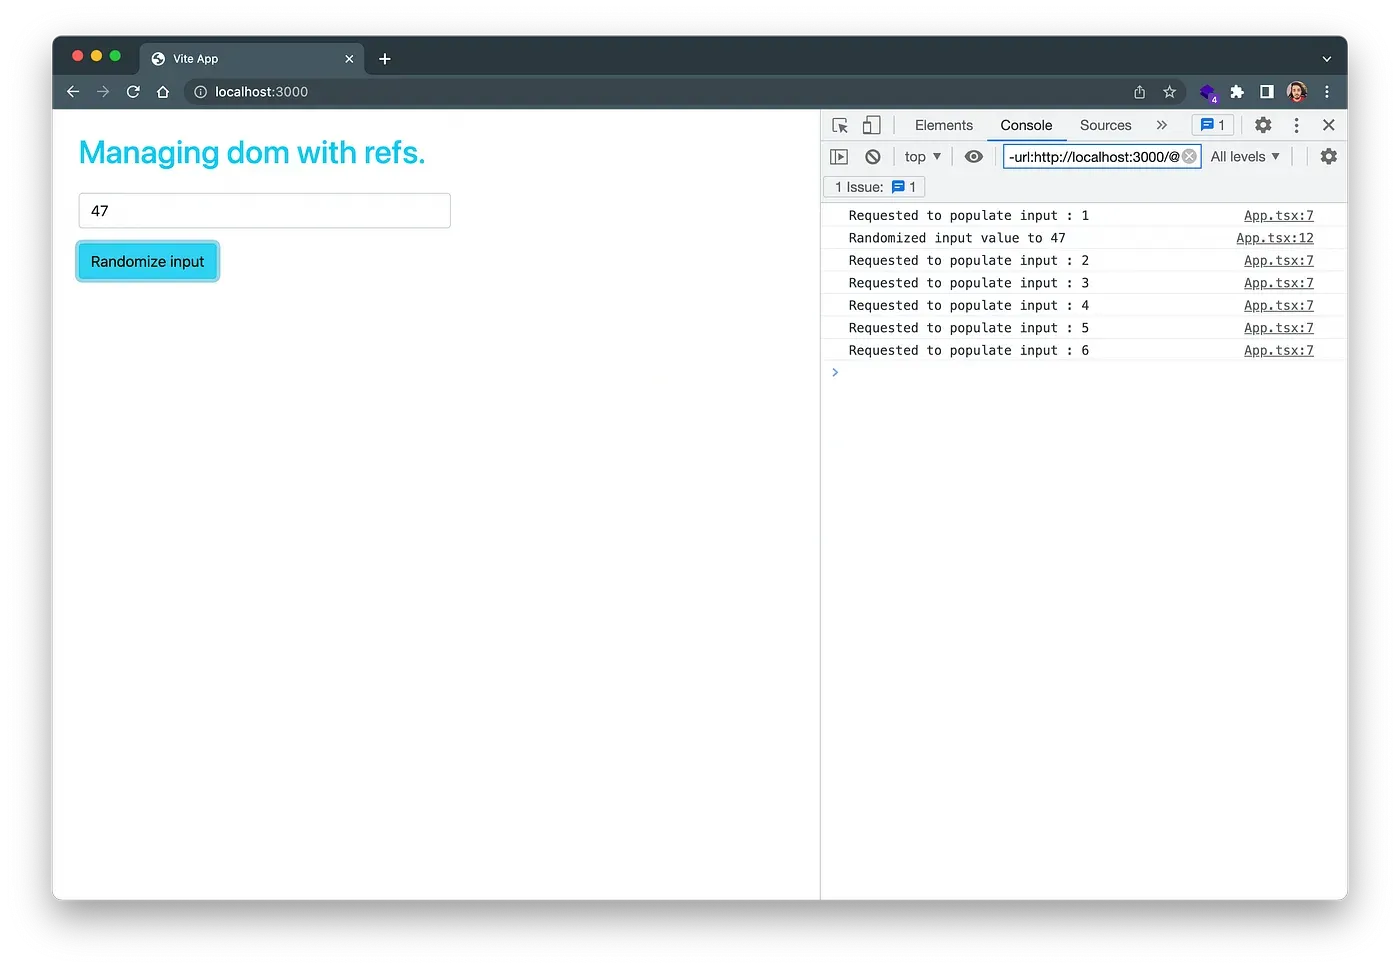Reload the localhost page

(x=133, y=92)
